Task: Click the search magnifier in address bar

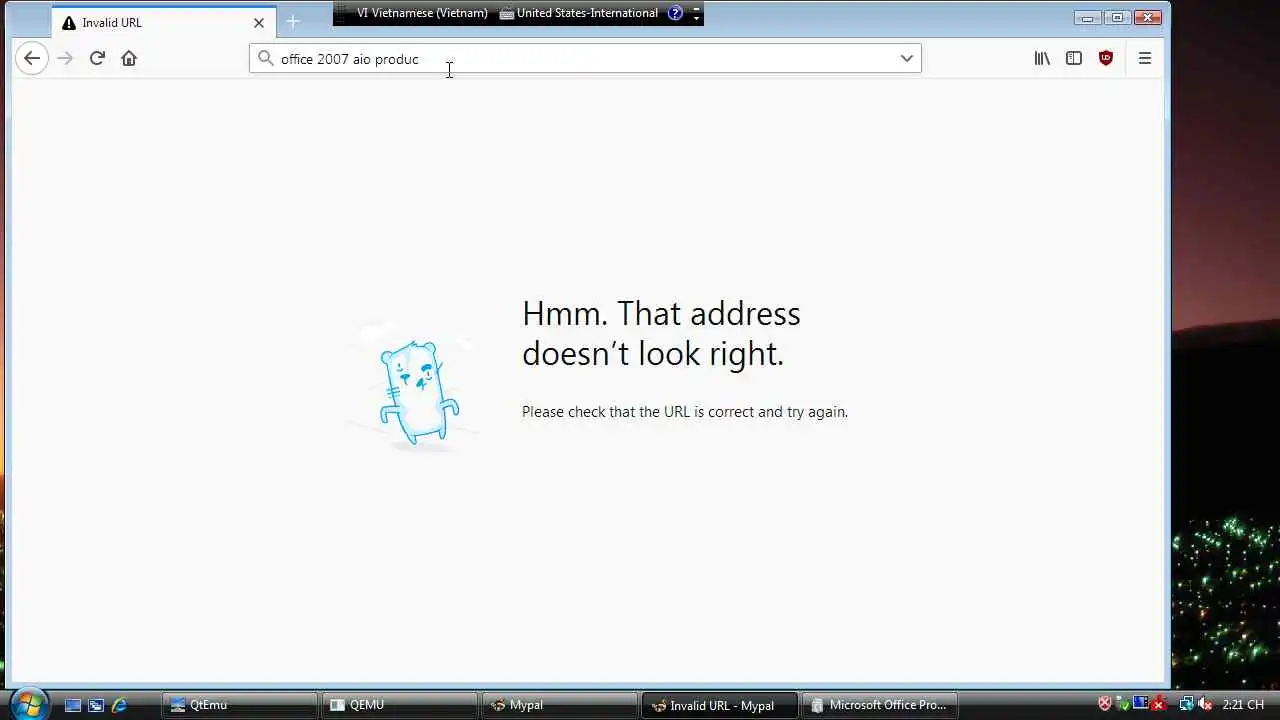Action: coord(265,58)
